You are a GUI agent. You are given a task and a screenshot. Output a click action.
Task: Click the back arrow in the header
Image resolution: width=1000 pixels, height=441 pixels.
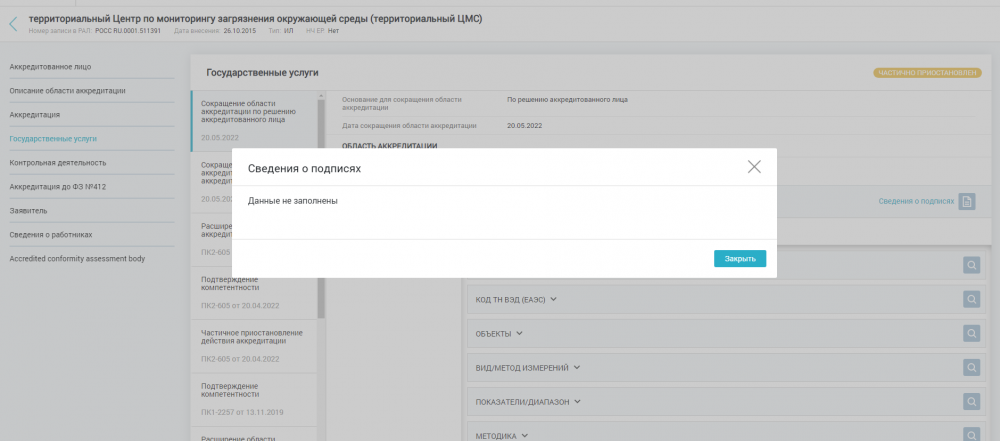click(13, 23)
